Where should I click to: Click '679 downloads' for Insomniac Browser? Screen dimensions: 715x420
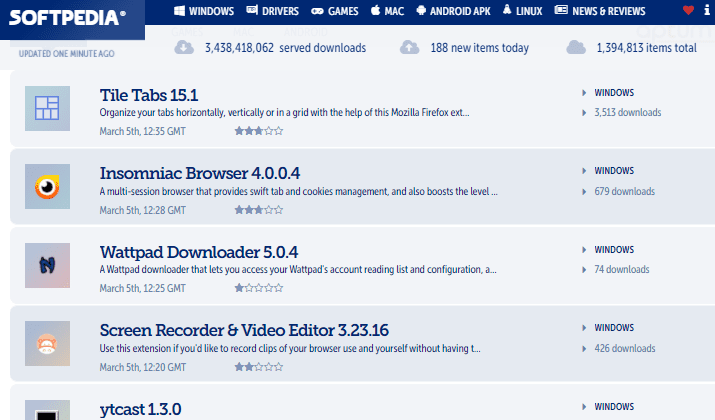pyautogui.click(x=624, y=192)
